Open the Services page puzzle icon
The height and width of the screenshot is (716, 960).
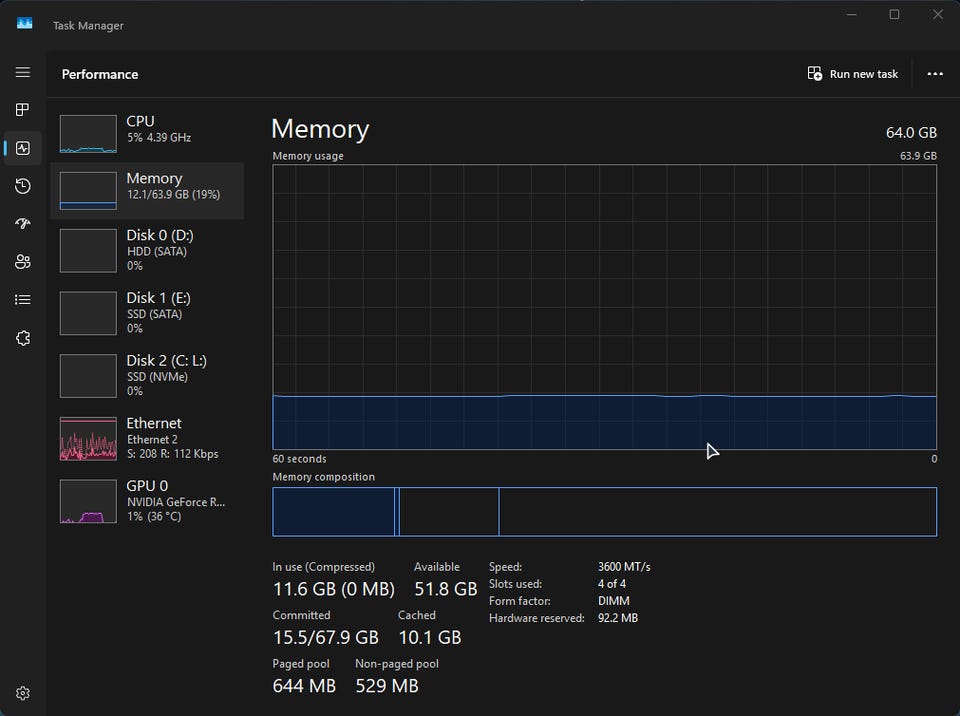click(23, 338)
